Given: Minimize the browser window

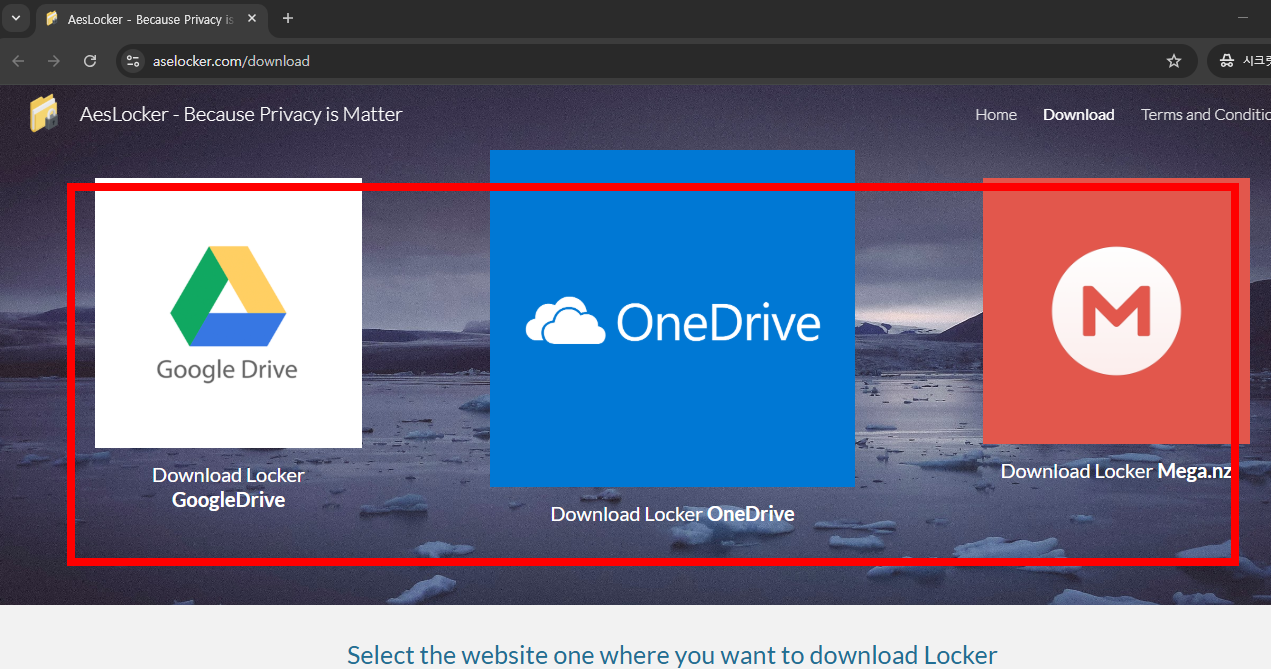Looking at the screenshot, I should 1243,18.
